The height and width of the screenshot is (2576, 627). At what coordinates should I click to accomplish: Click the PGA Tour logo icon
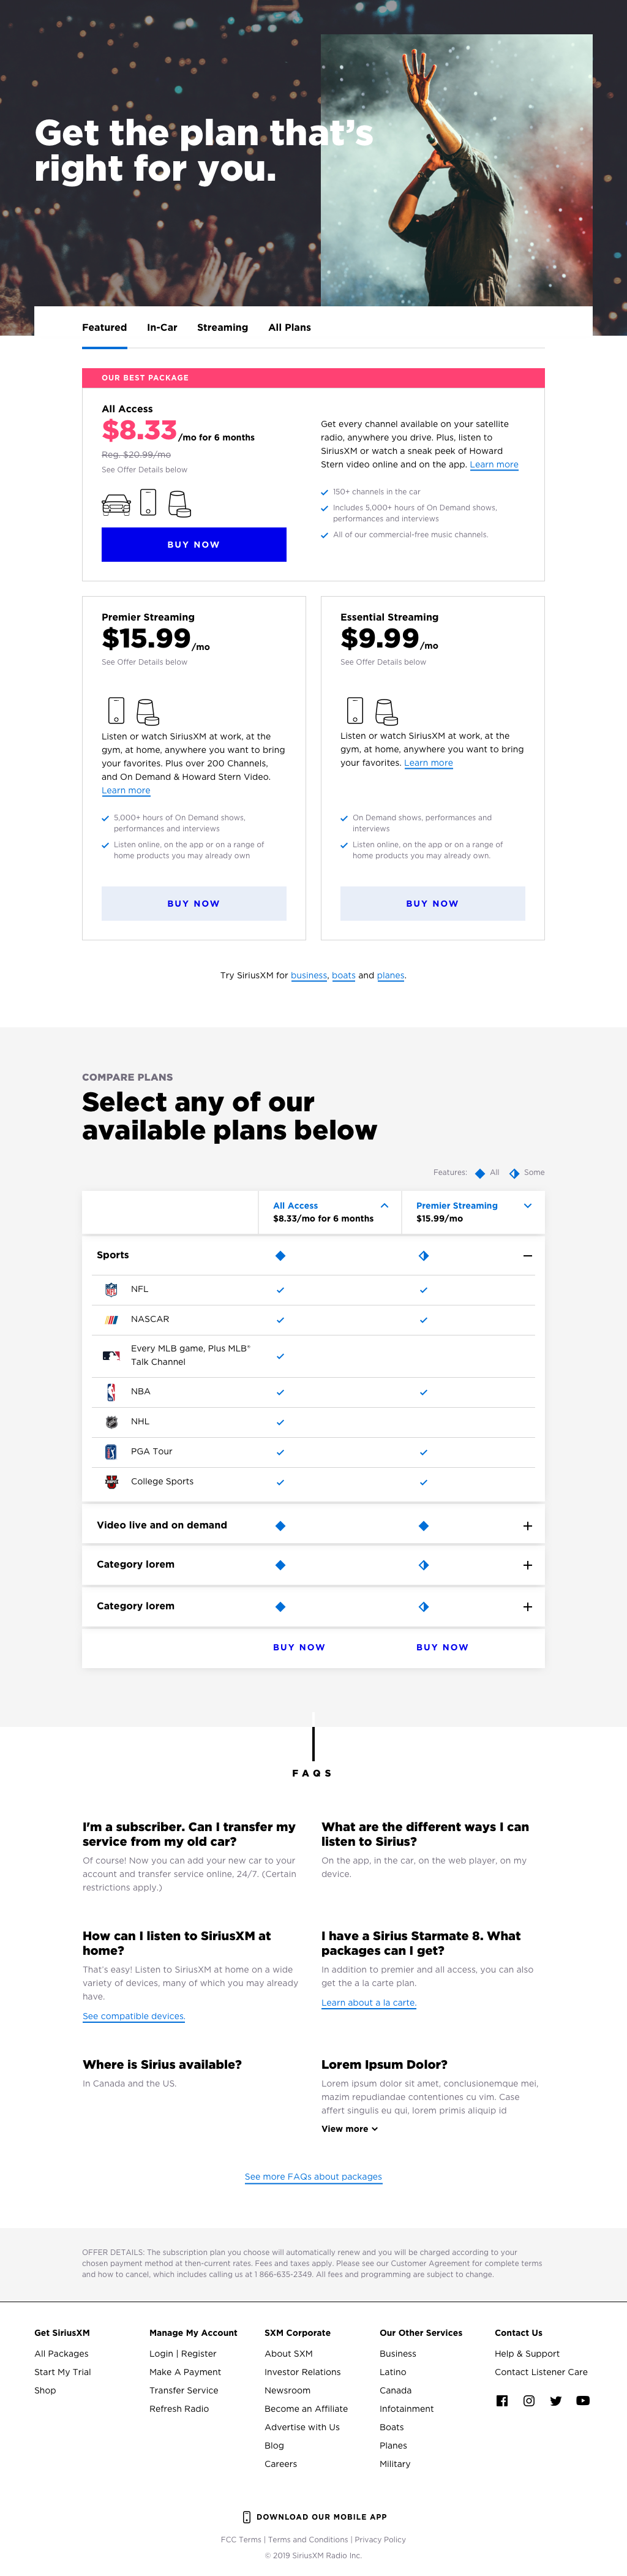click(x=111, y=1452)
